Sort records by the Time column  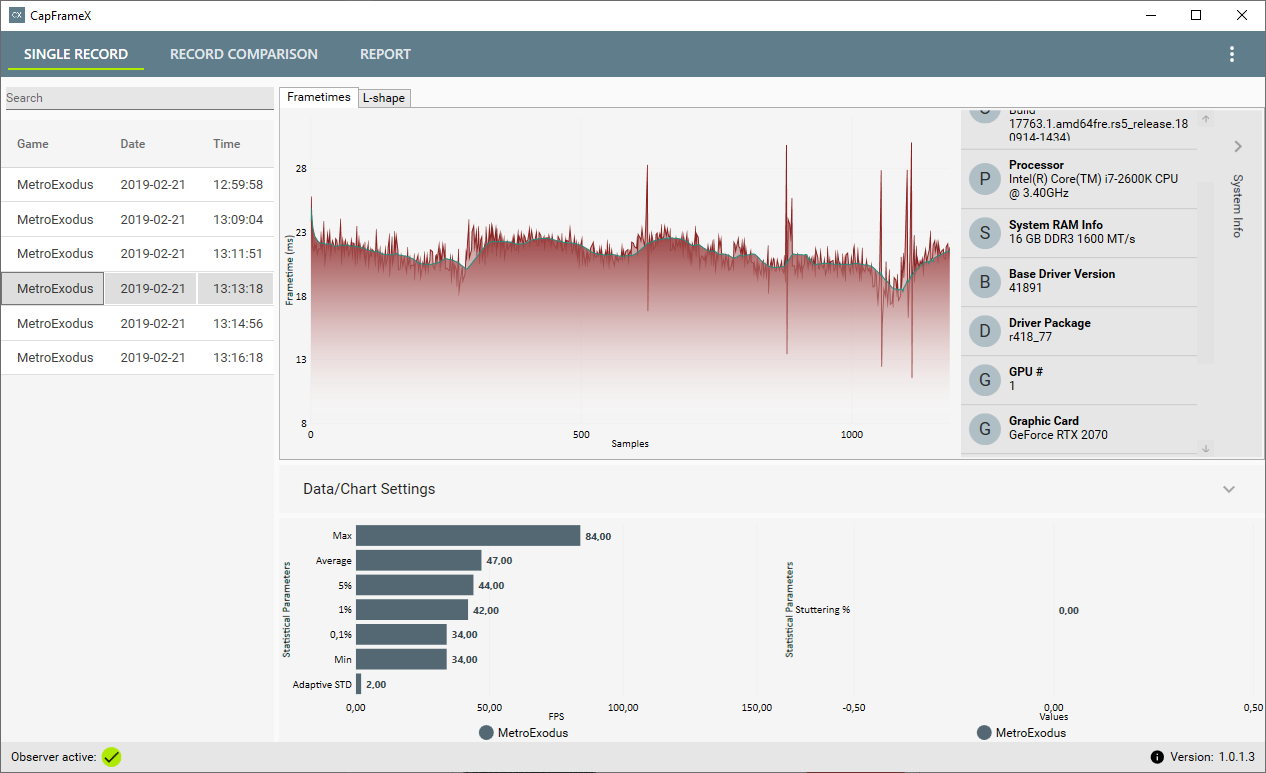(x=227, y=144)
